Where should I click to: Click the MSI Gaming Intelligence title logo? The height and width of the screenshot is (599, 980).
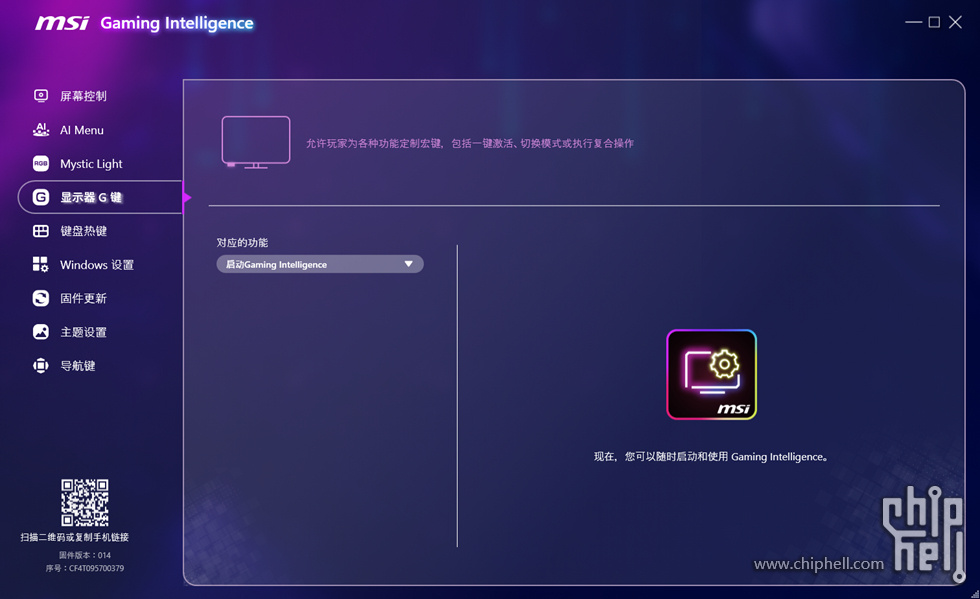[x=144, y=23]
